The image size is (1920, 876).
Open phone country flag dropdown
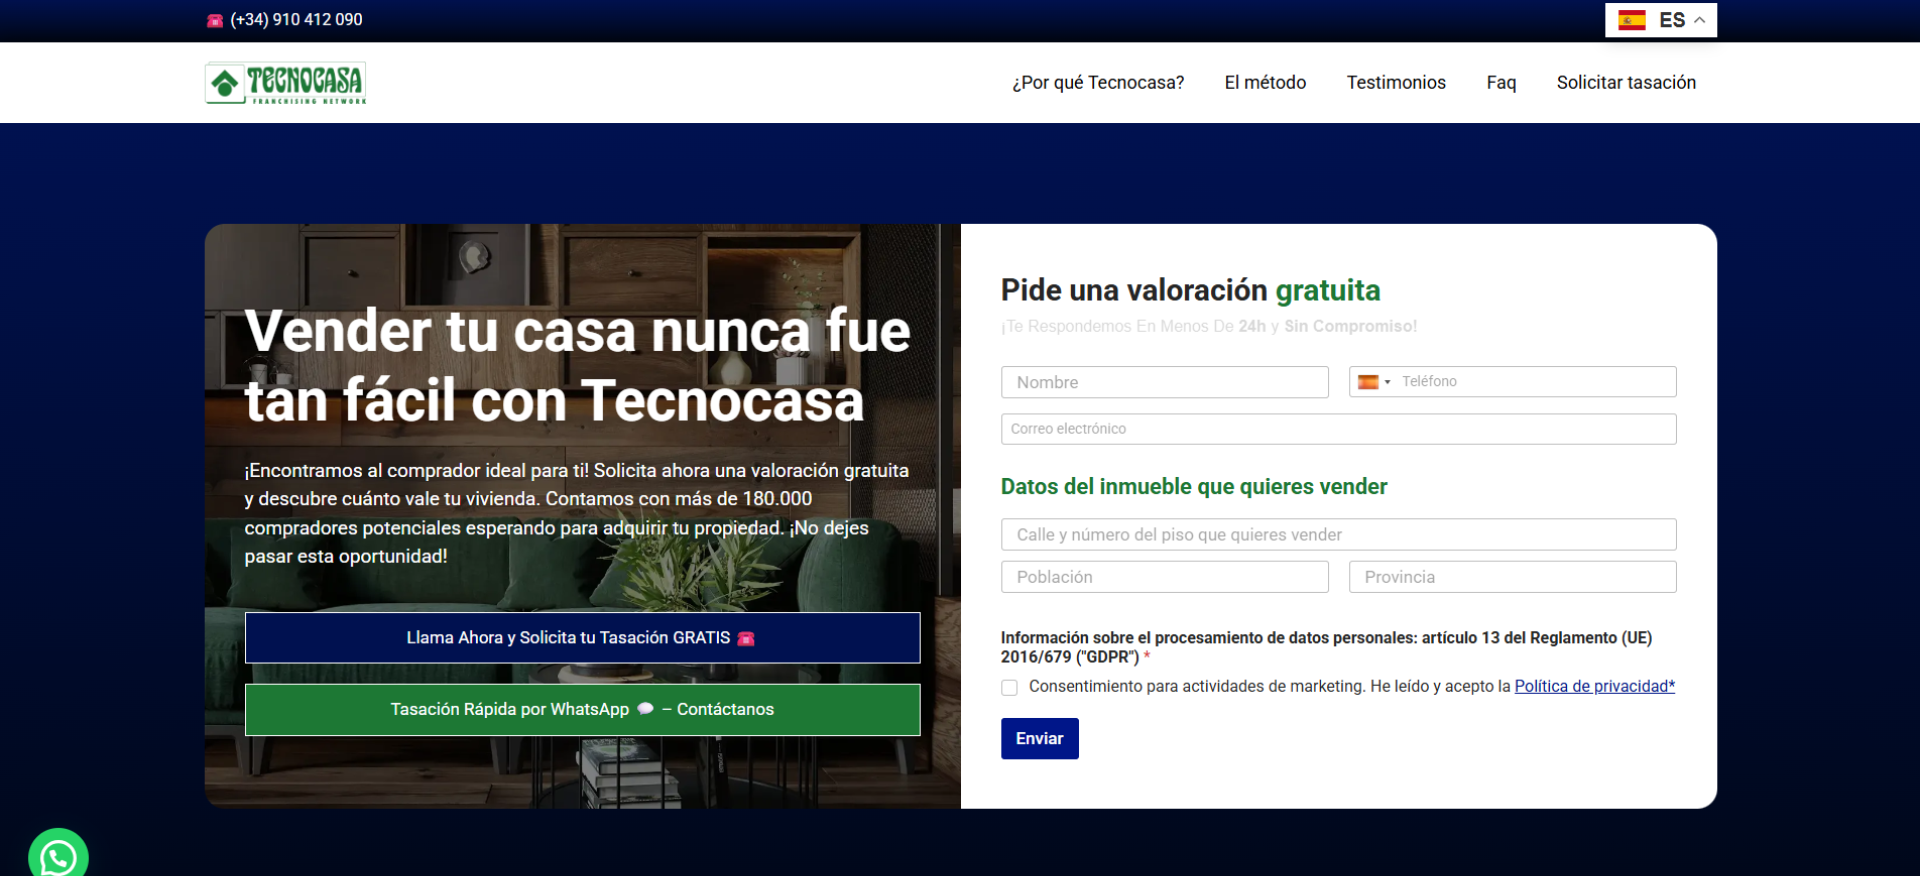coord(1374,382)
